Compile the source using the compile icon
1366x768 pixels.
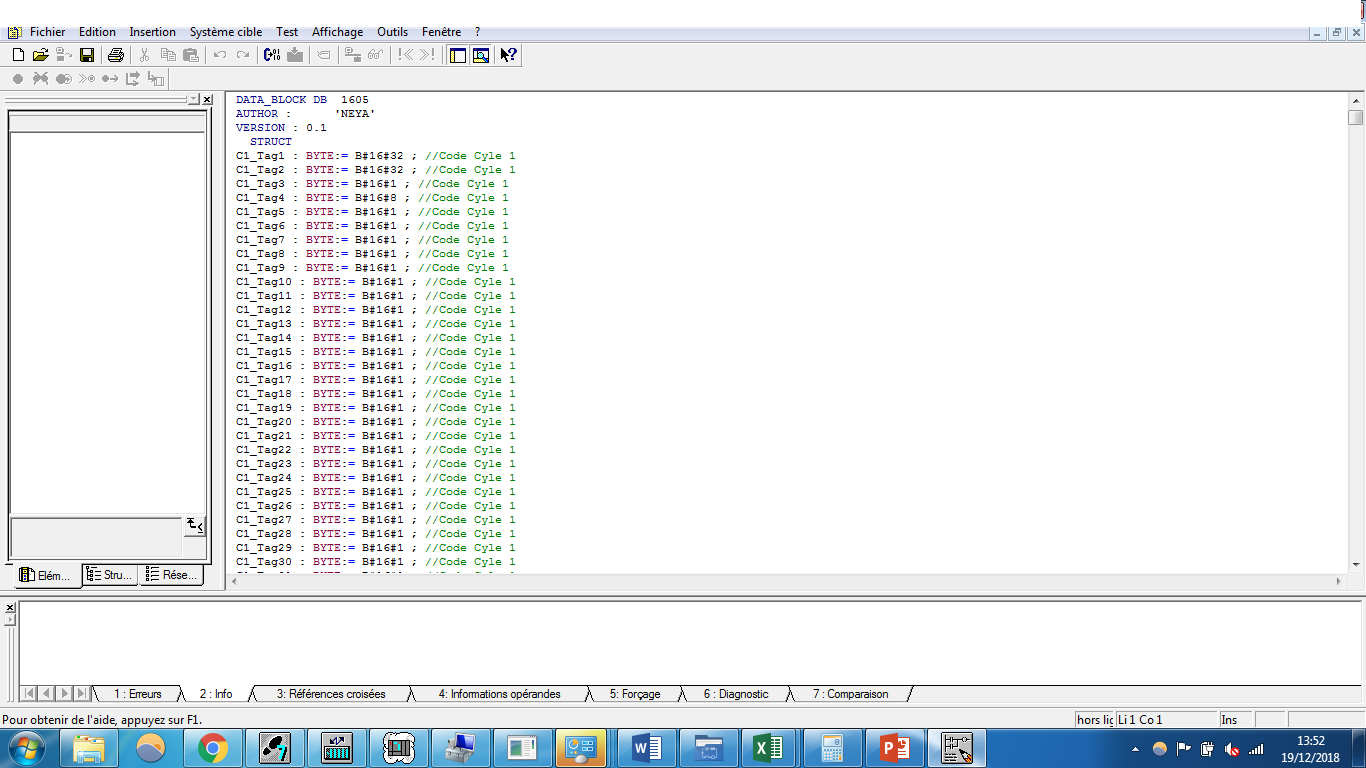pyautogui.click(x=272, y=55)
